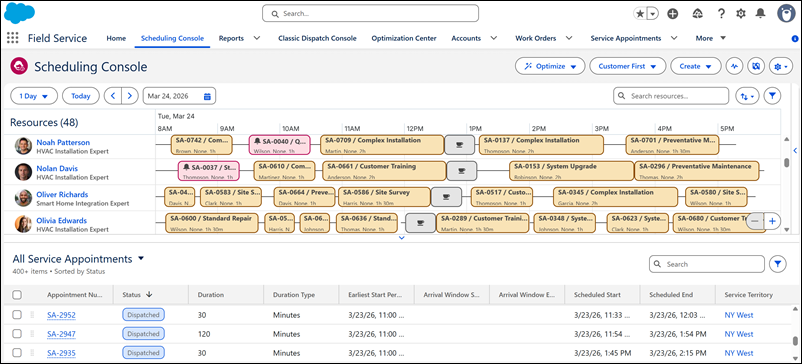
Task: Open NY West territory for SA-2947
Action: (x=739, y=334)
